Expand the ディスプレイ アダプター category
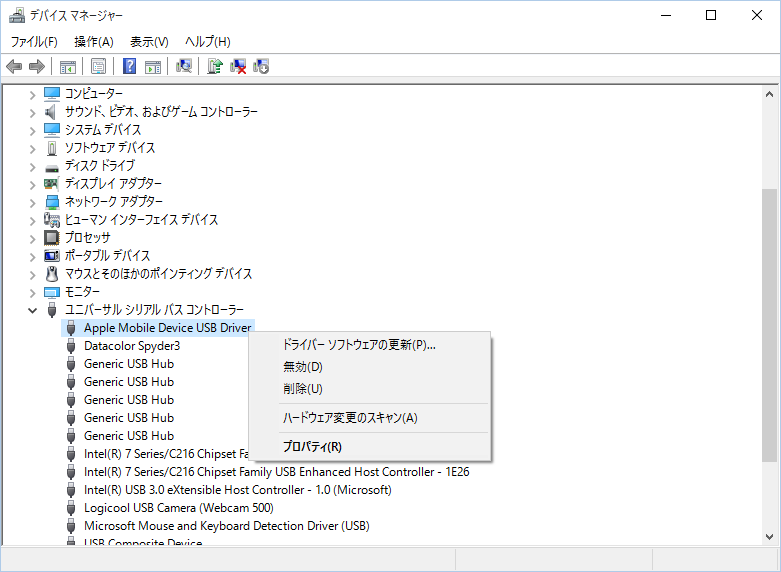This screenshot has height=572, width=781. coord(33,184)
